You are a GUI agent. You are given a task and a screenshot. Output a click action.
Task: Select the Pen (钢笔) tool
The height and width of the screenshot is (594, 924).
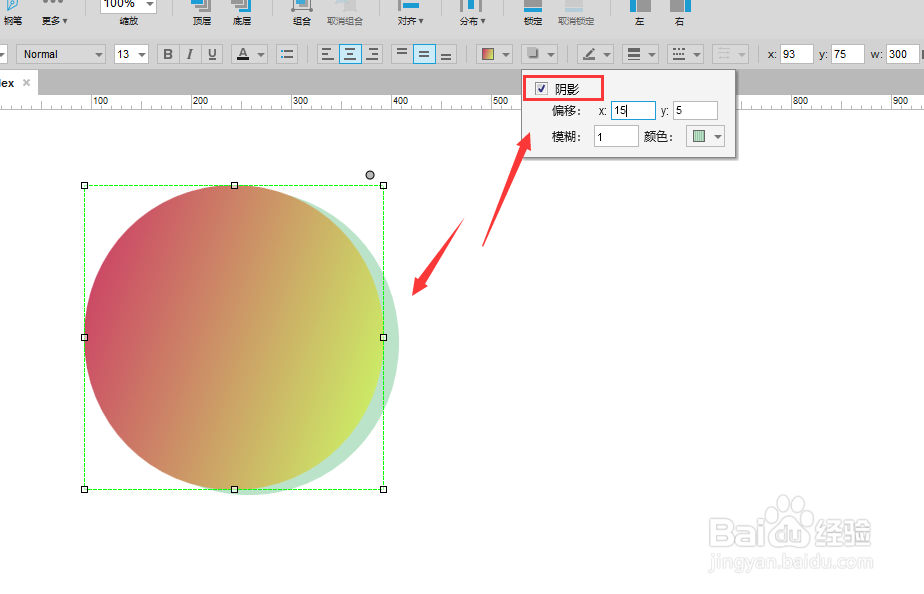(x=12, y=13)
